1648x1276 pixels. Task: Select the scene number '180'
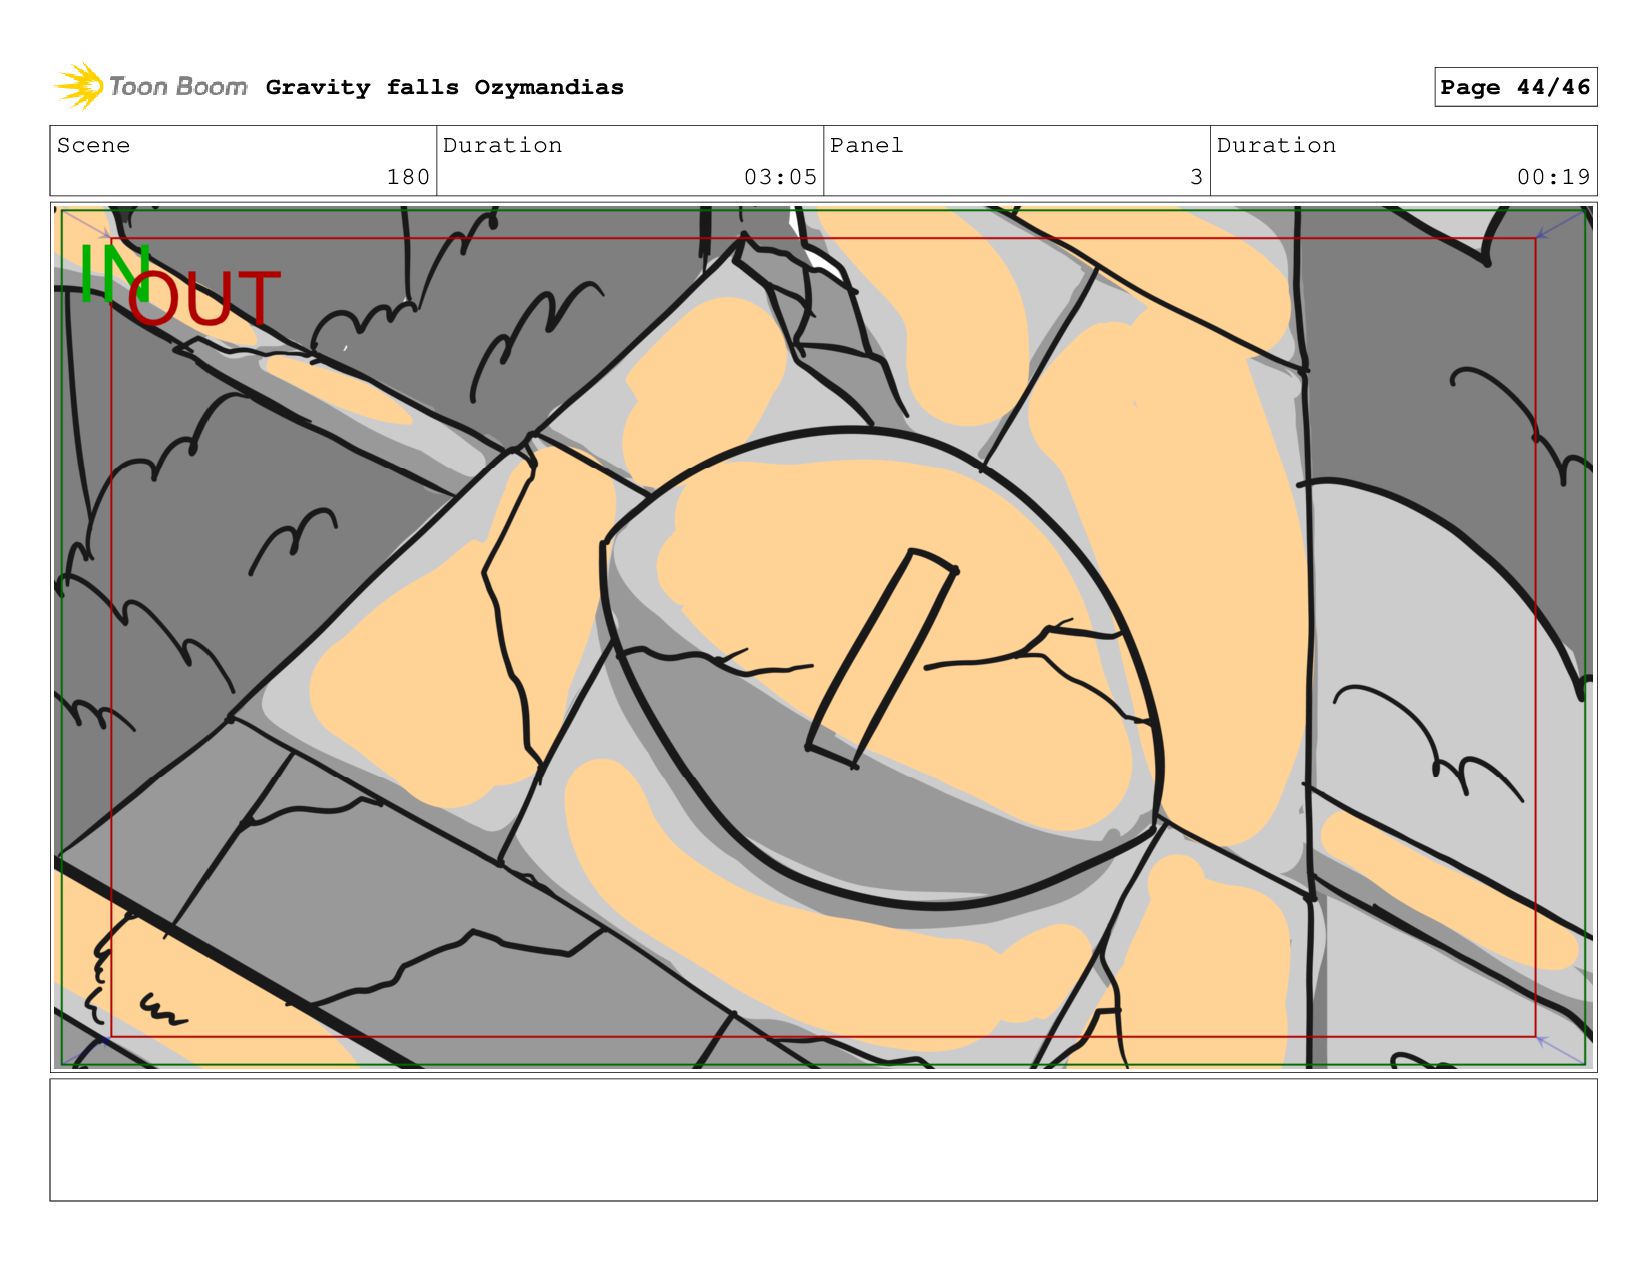[408, 177]
